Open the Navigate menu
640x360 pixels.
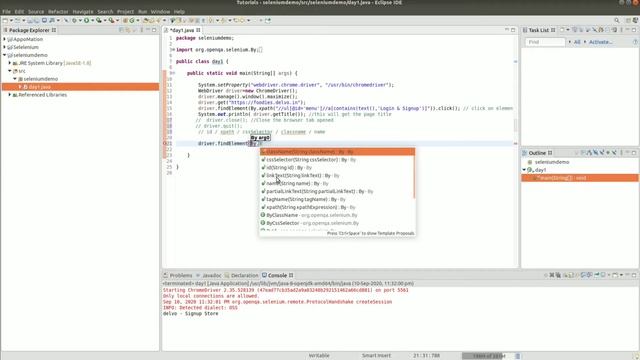pyautogui.click(x=83, y=11)
